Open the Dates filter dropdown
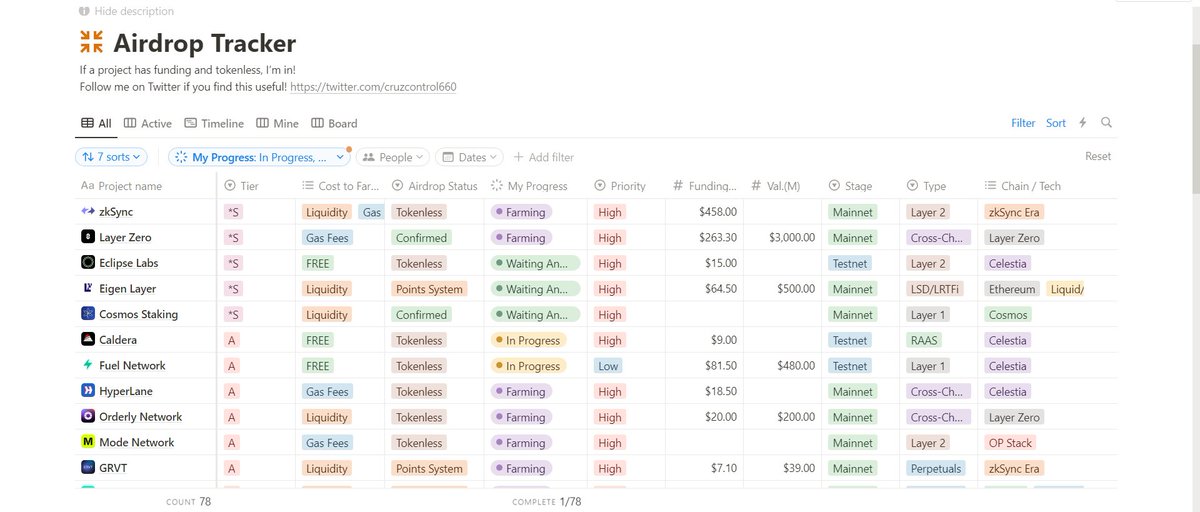This screenshot has width=1200, height=512. 470,157
